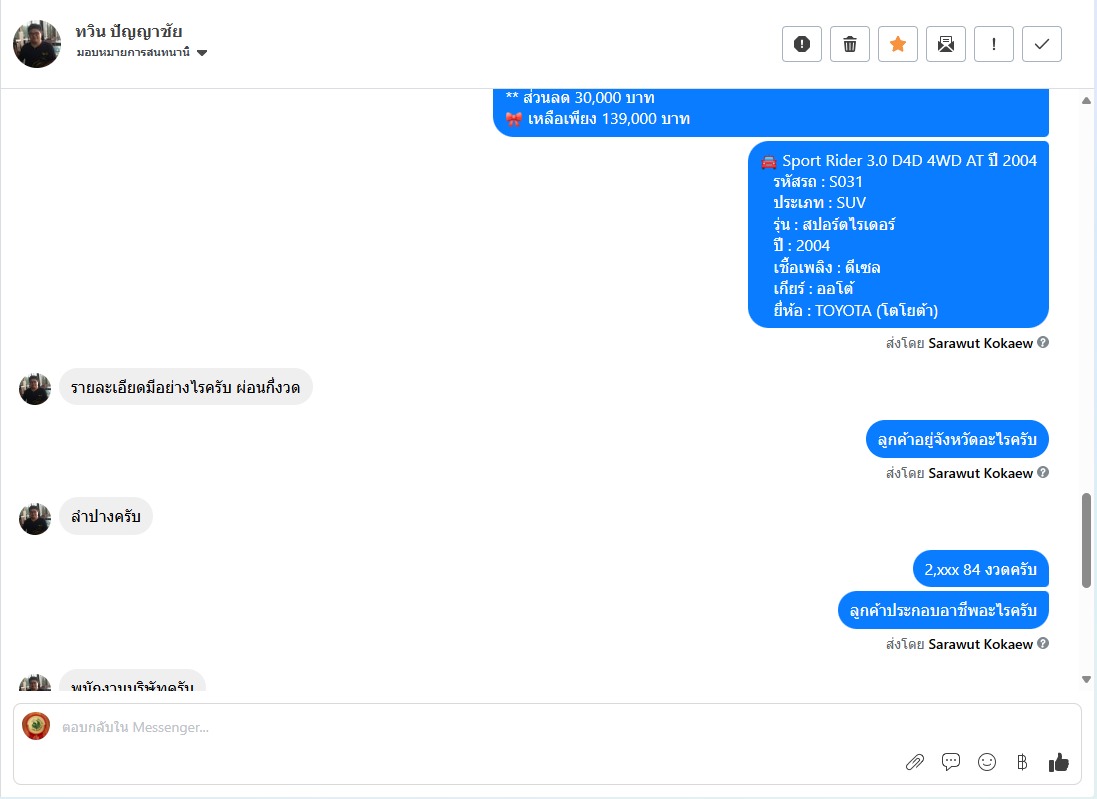Mark conversation as unread envelope icon
The image size is (1097, 799).
click(x=946, y=44)
